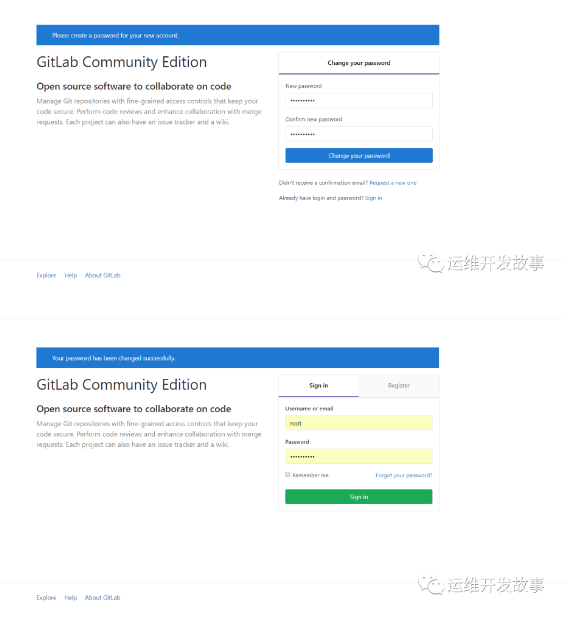Open Help link in upper page footer
Image resolution: width=581 pixels, height=628 pixels.
[71, 276]
